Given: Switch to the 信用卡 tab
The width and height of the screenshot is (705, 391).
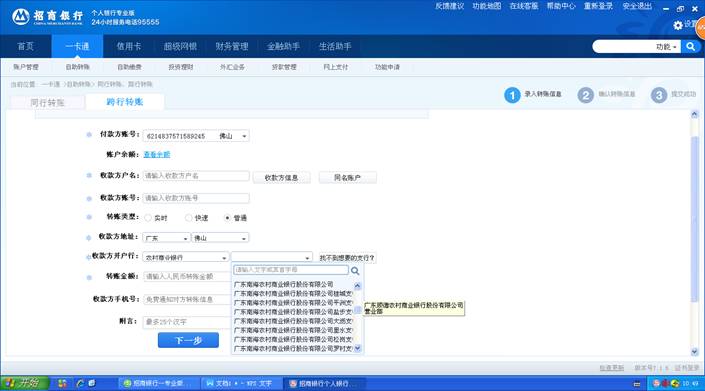Looking at the screenshot, I should click(129, 46).
